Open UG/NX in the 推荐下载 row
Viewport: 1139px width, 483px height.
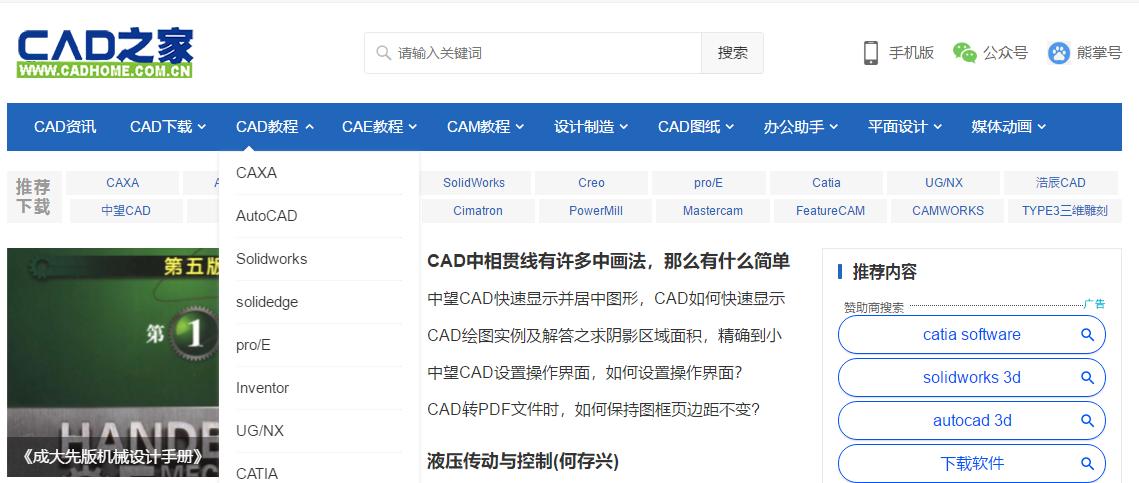(944, 183)
